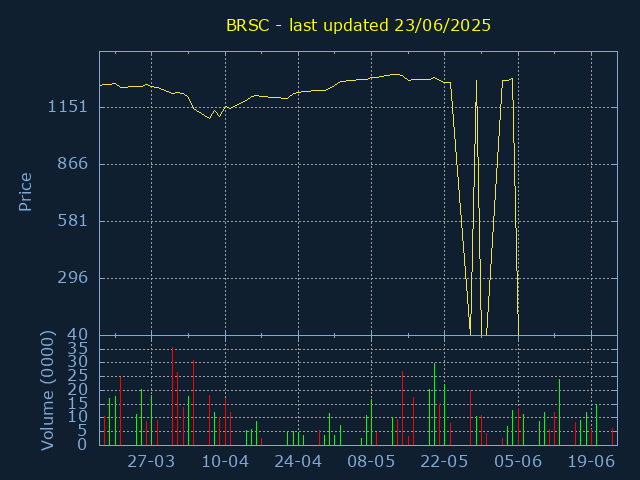640x480 pixels.
Task: Click the vertical Price axis title
Action: 25,192
